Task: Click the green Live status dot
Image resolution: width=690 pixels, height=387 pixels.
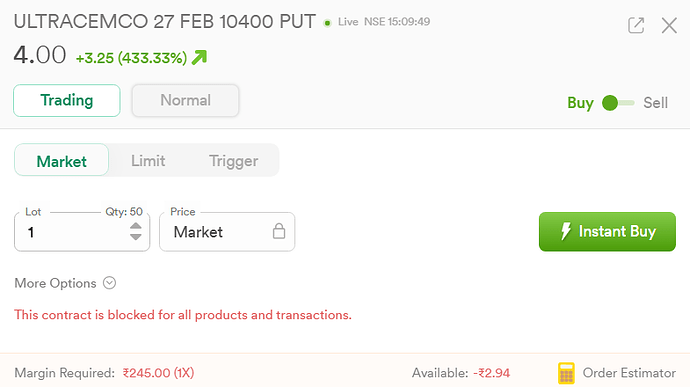Action: [x=327, y=23]
